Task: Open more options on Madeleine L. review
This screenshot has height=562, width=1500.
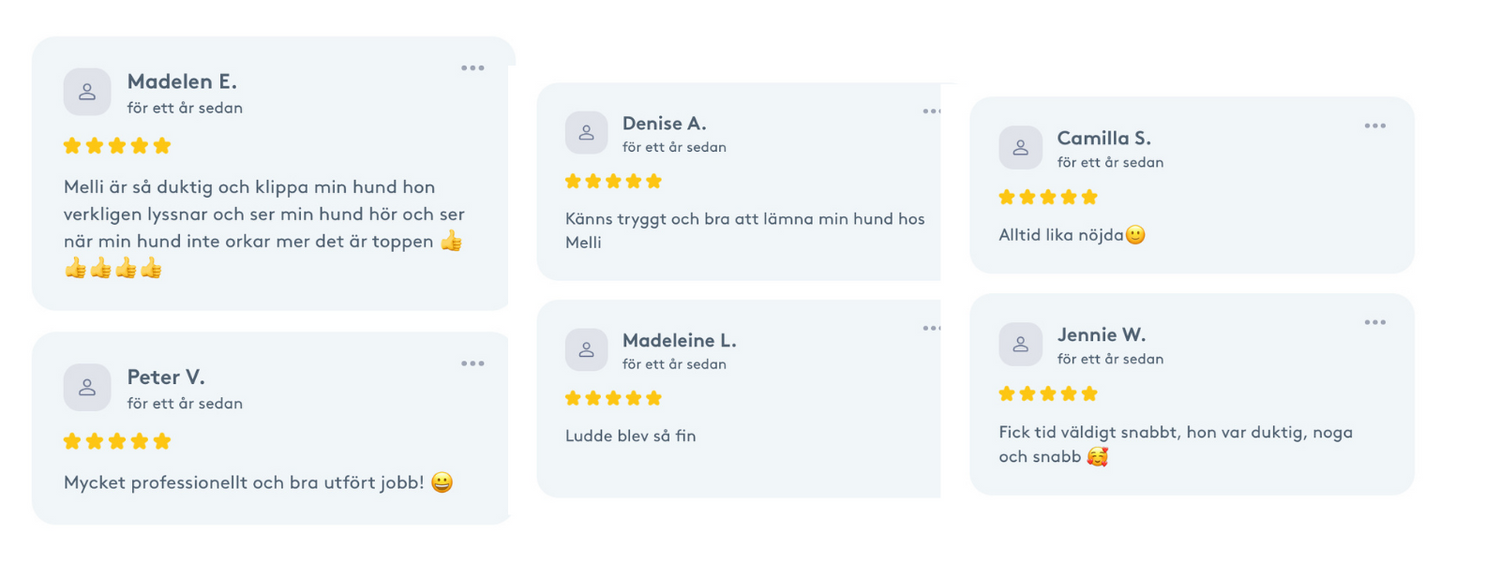Action: (932, 328)
